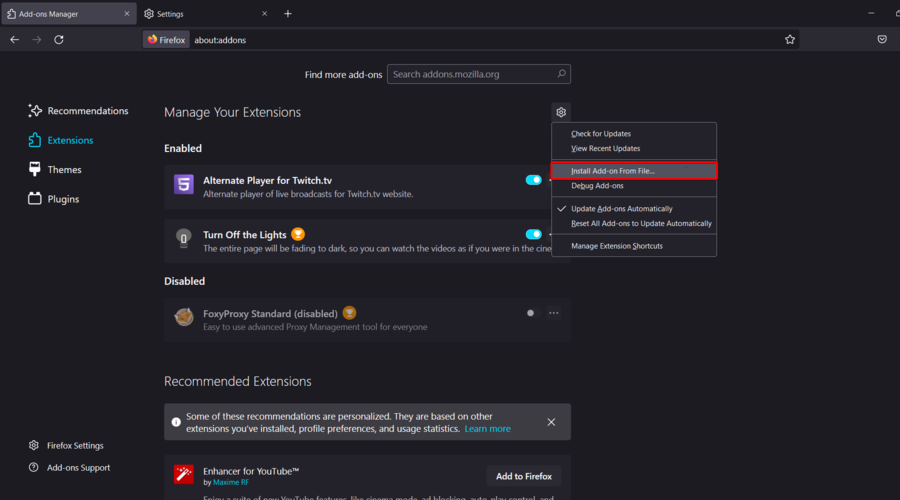Image resolution: width=900 pixels, height=500 pixels.
Task: Click FoxyProxy Standard (disabled) title
Action: tap(270, 313)
